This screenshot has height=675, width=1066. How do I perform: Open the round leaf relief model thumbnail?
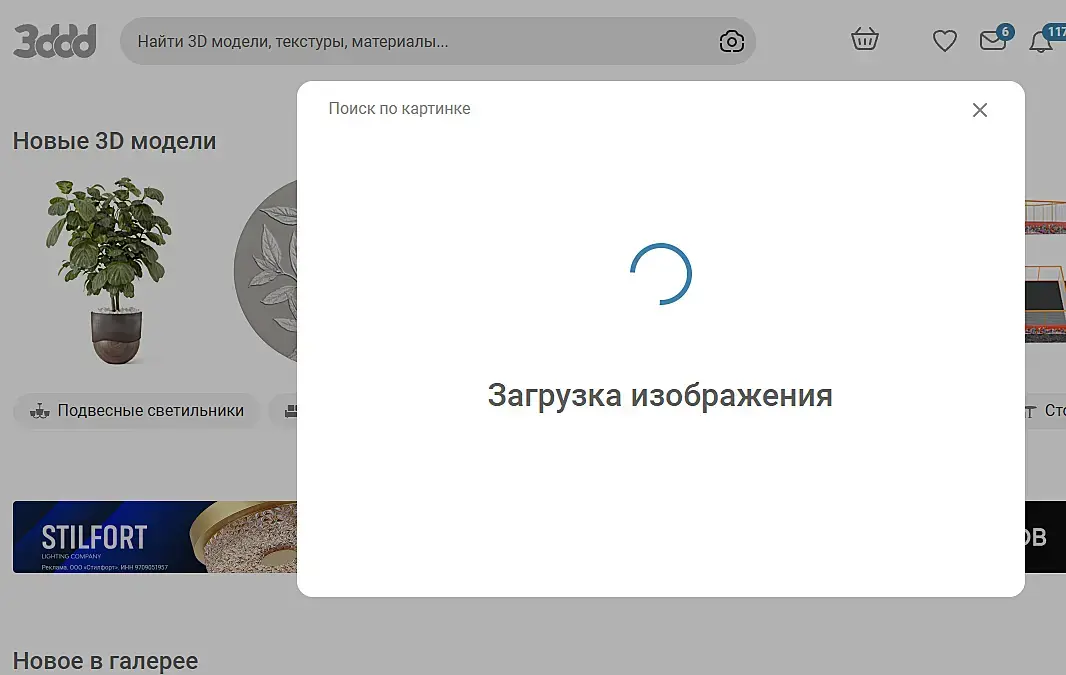[x=266, y=271]
